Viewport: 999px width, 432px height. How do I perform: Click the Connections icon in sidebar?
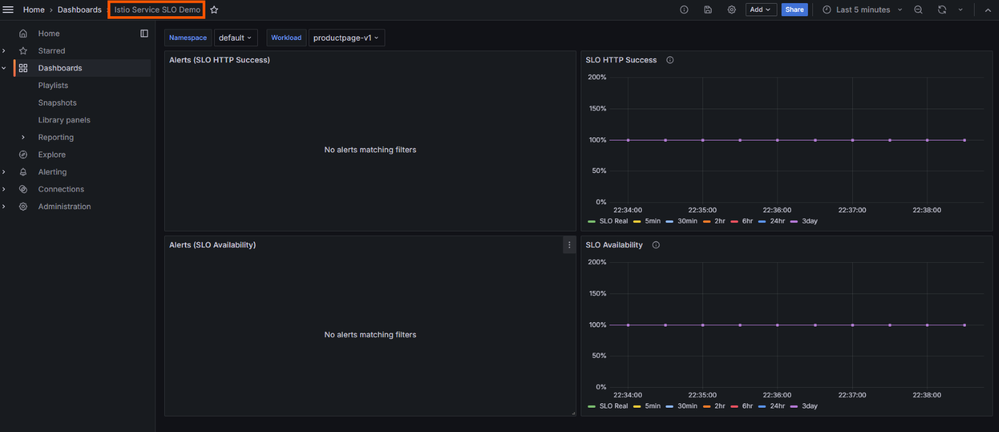click(x=23, y=189)
